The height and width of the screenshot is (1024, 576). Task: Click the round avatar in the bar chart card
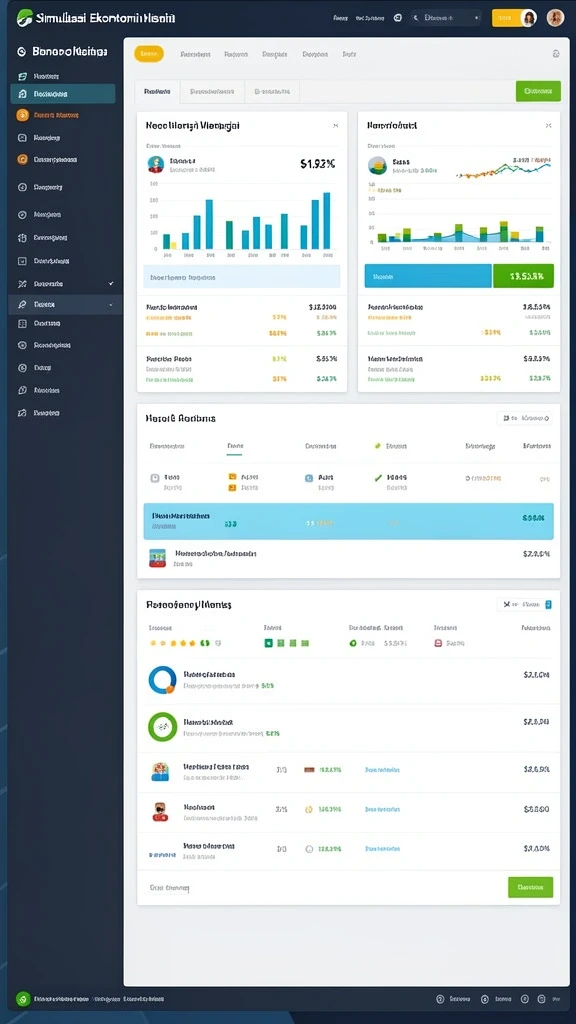point(155,164)
